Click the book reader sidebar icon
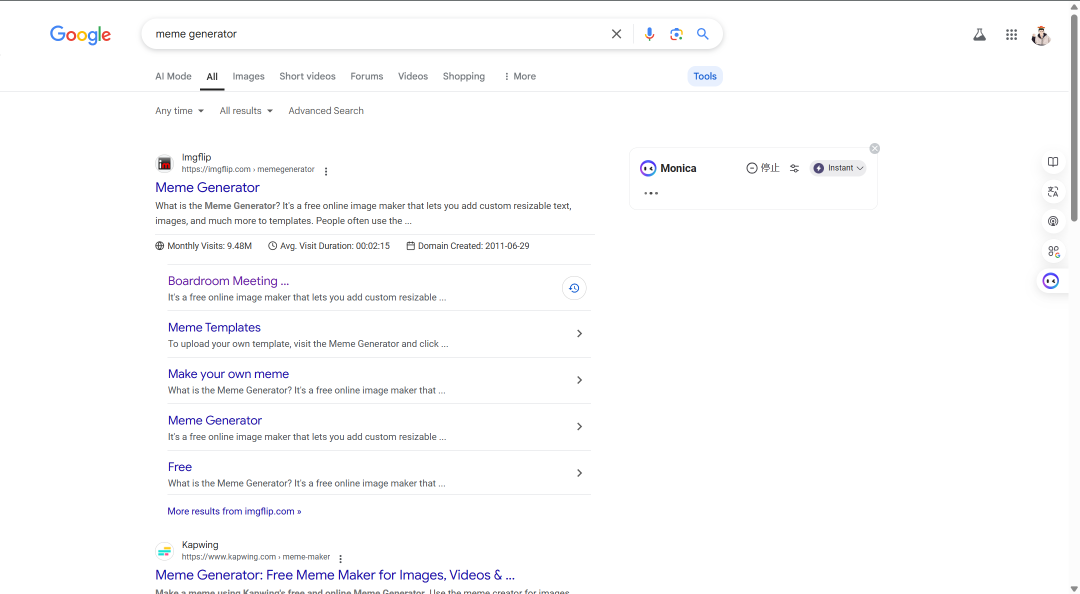The height and width of the screenshot is (594, 1080). tap(1053, 162)
